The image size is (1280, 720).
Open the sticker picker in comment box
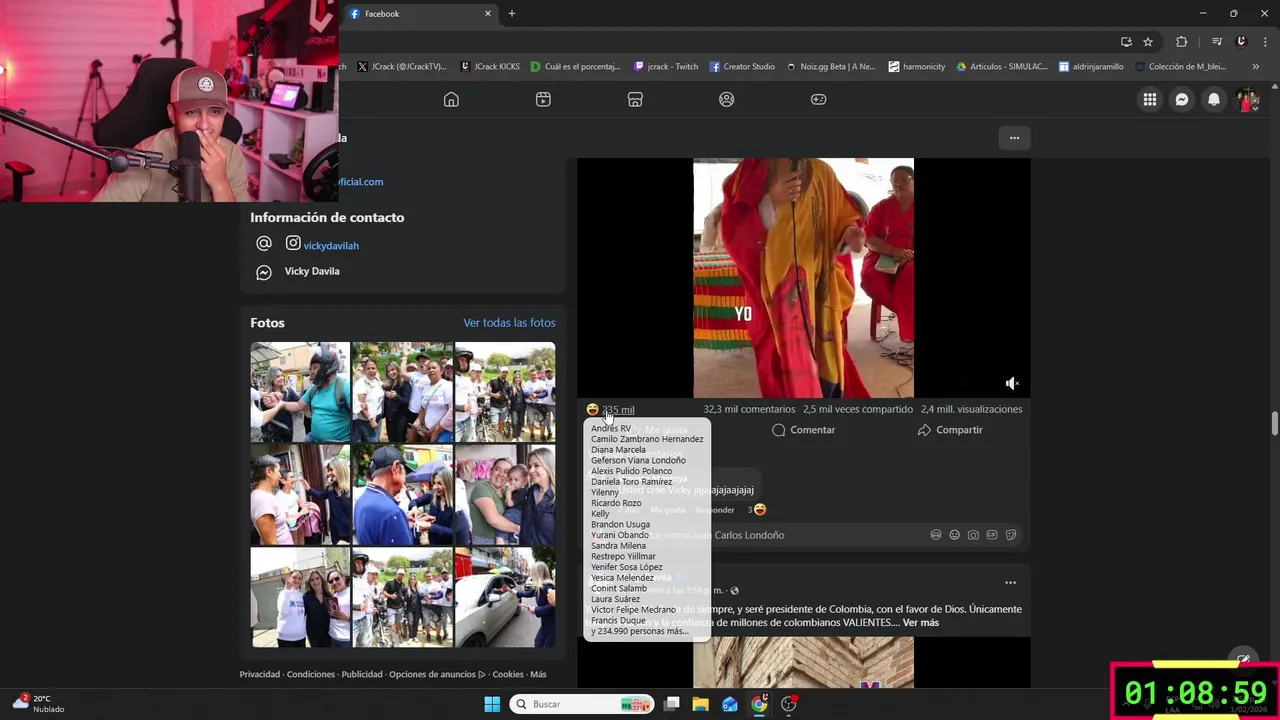click(1011, 535)
